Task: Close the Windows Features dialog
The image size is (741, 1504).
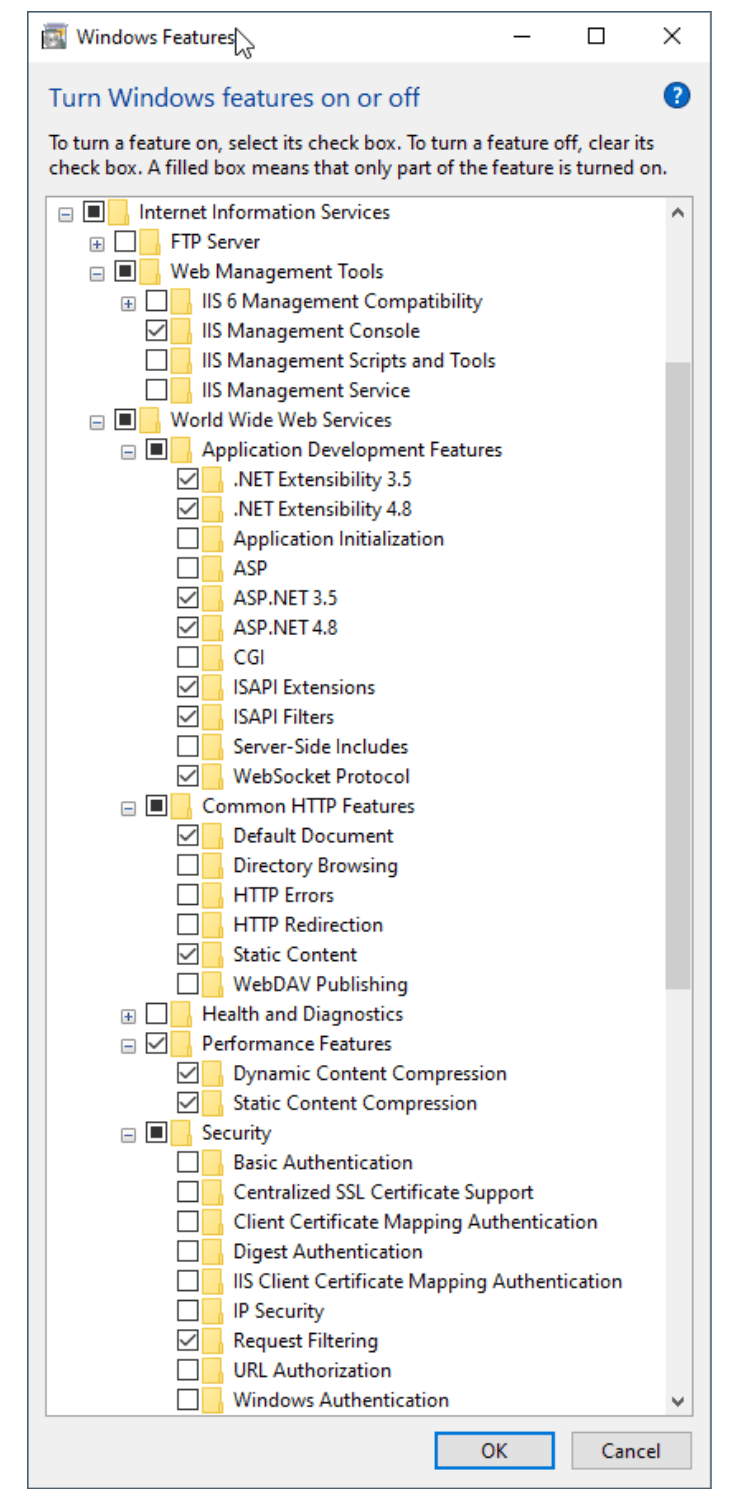Action: point(672,37)
